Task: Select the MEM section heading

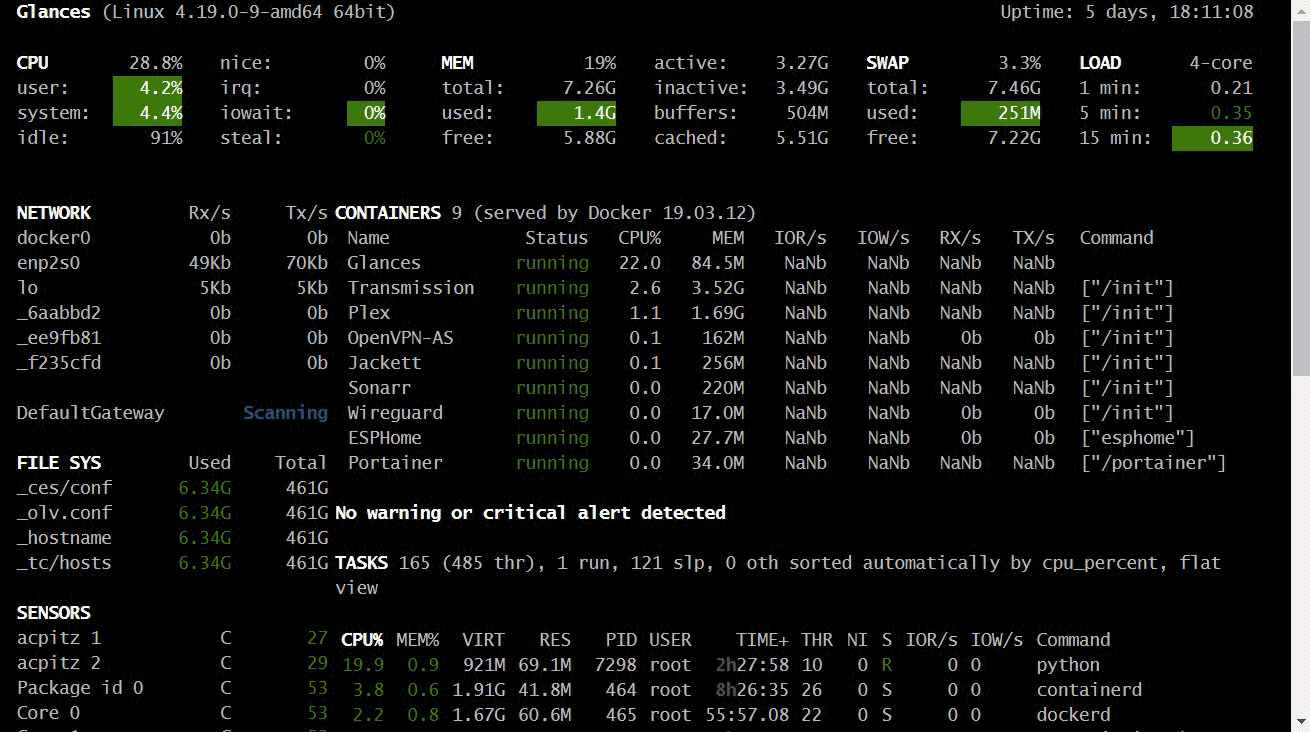Action: [x=457, y=63]
